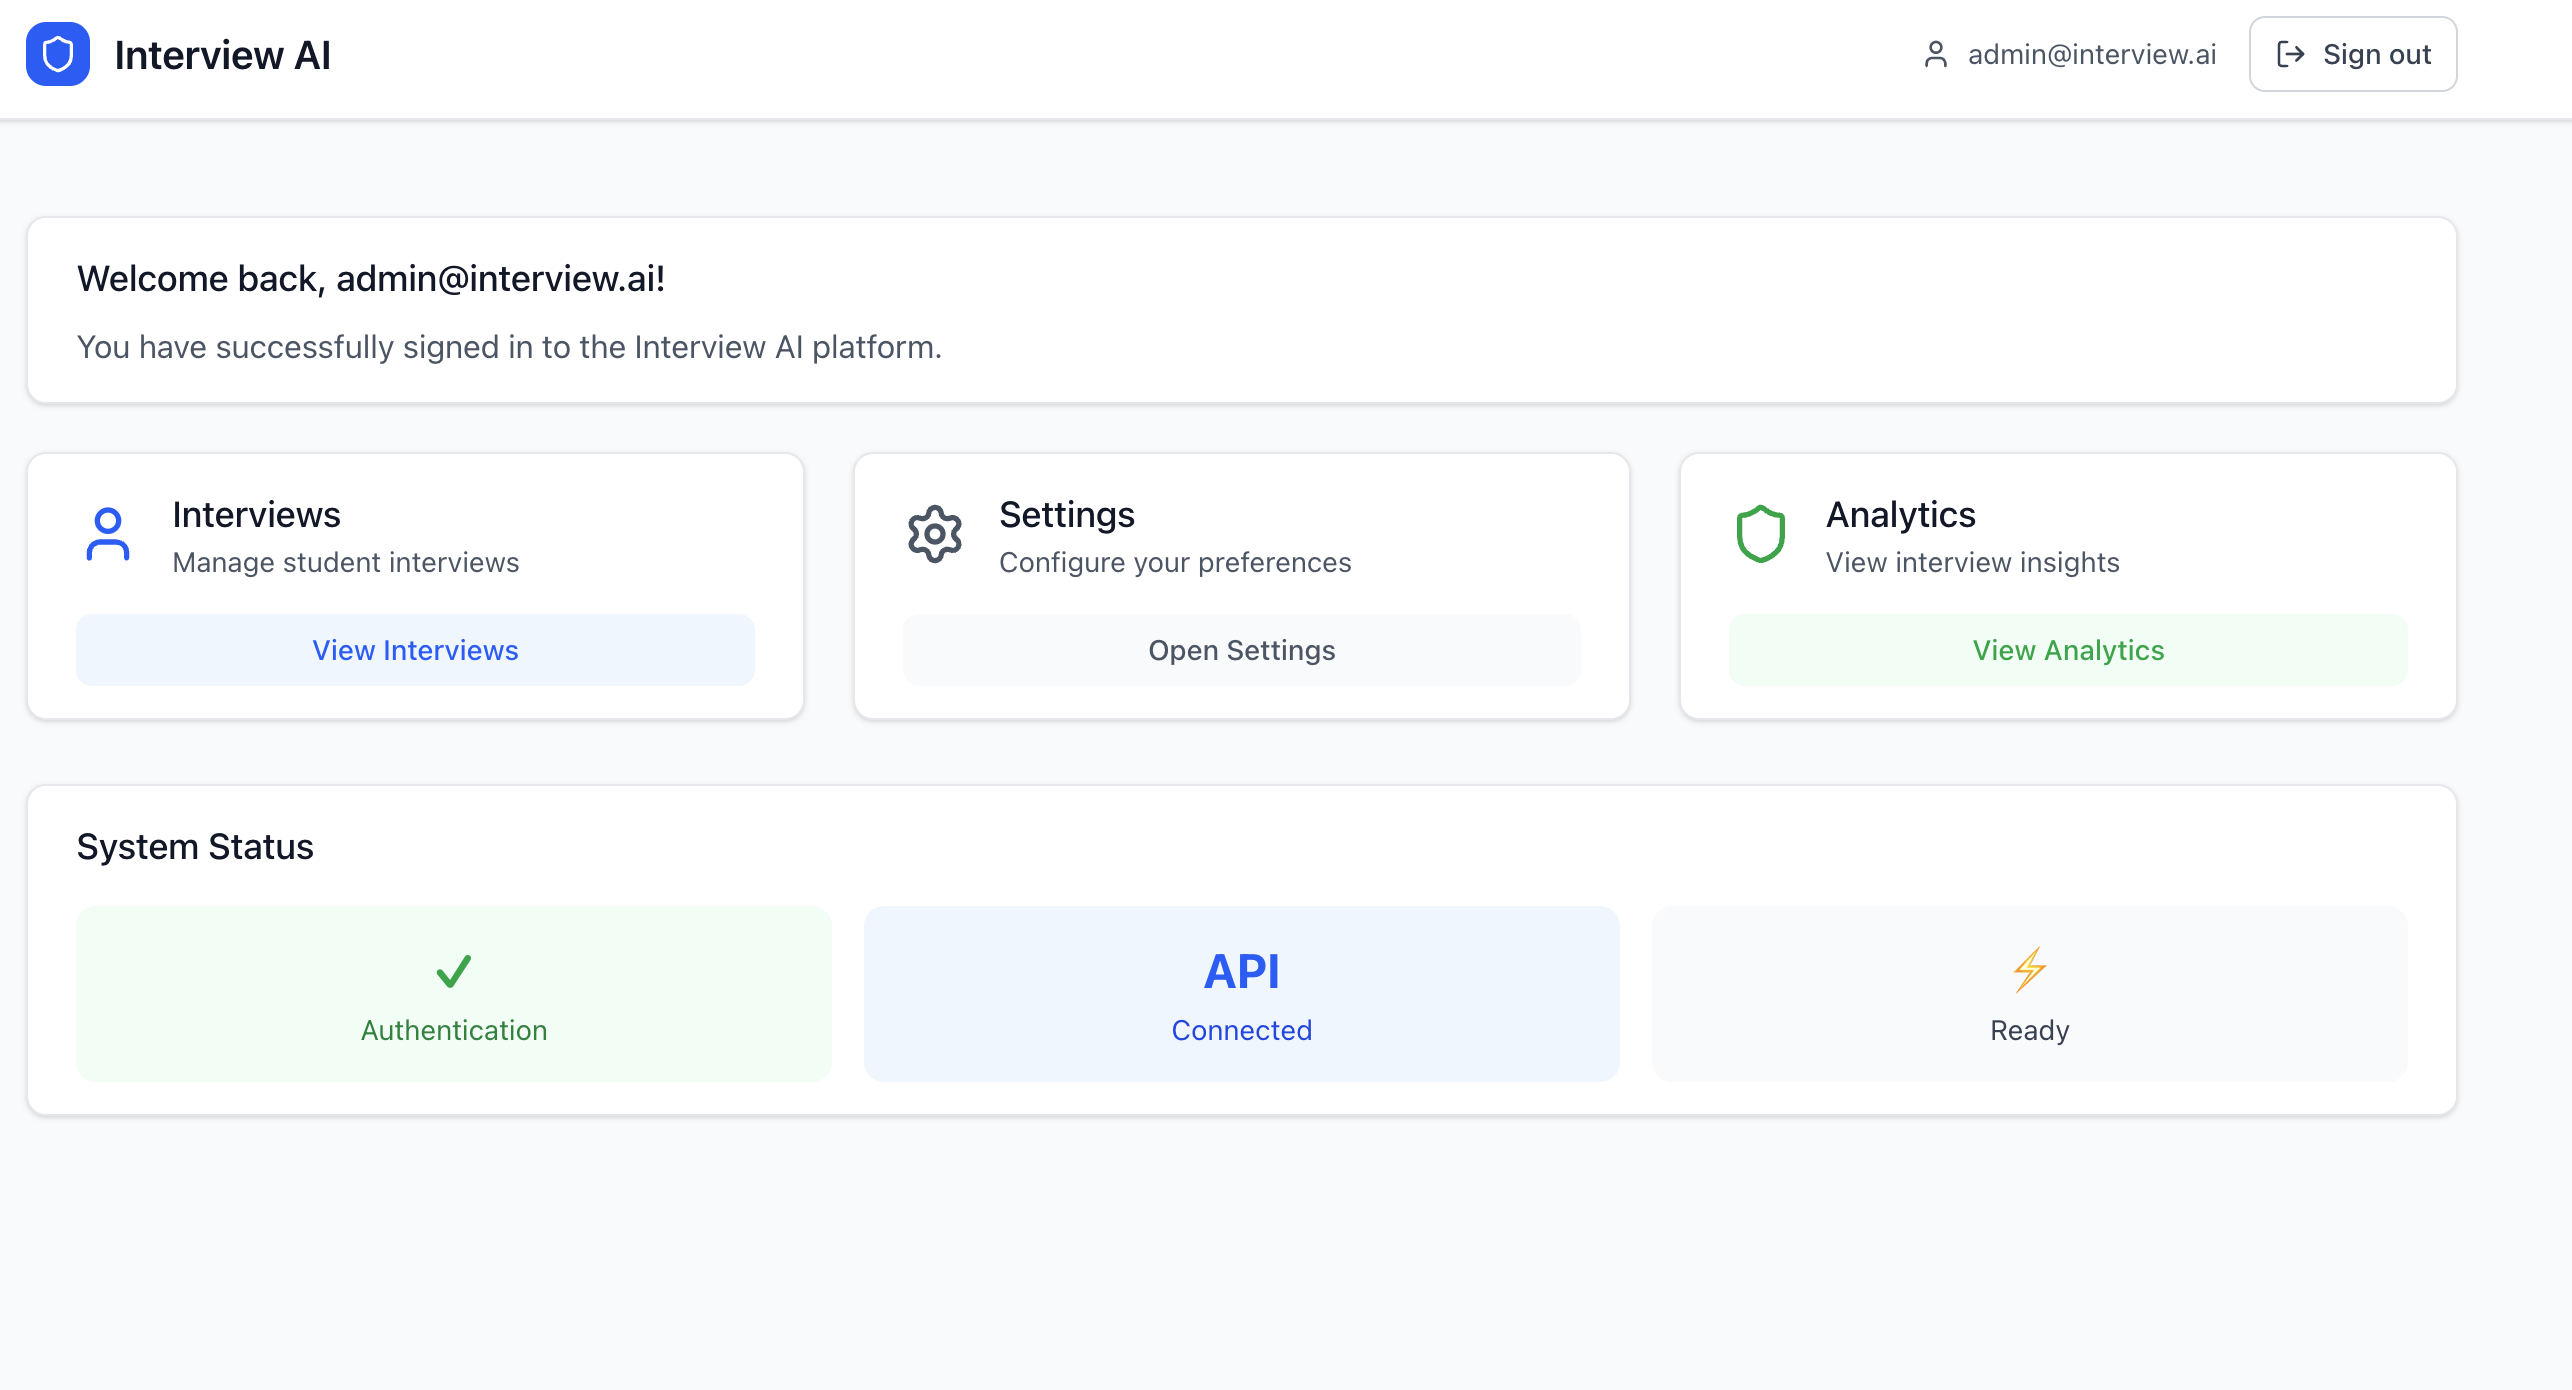Click the Analytics green shield icon
The width and height of the screenshot is (2572, 1390).
[1760, 533]
